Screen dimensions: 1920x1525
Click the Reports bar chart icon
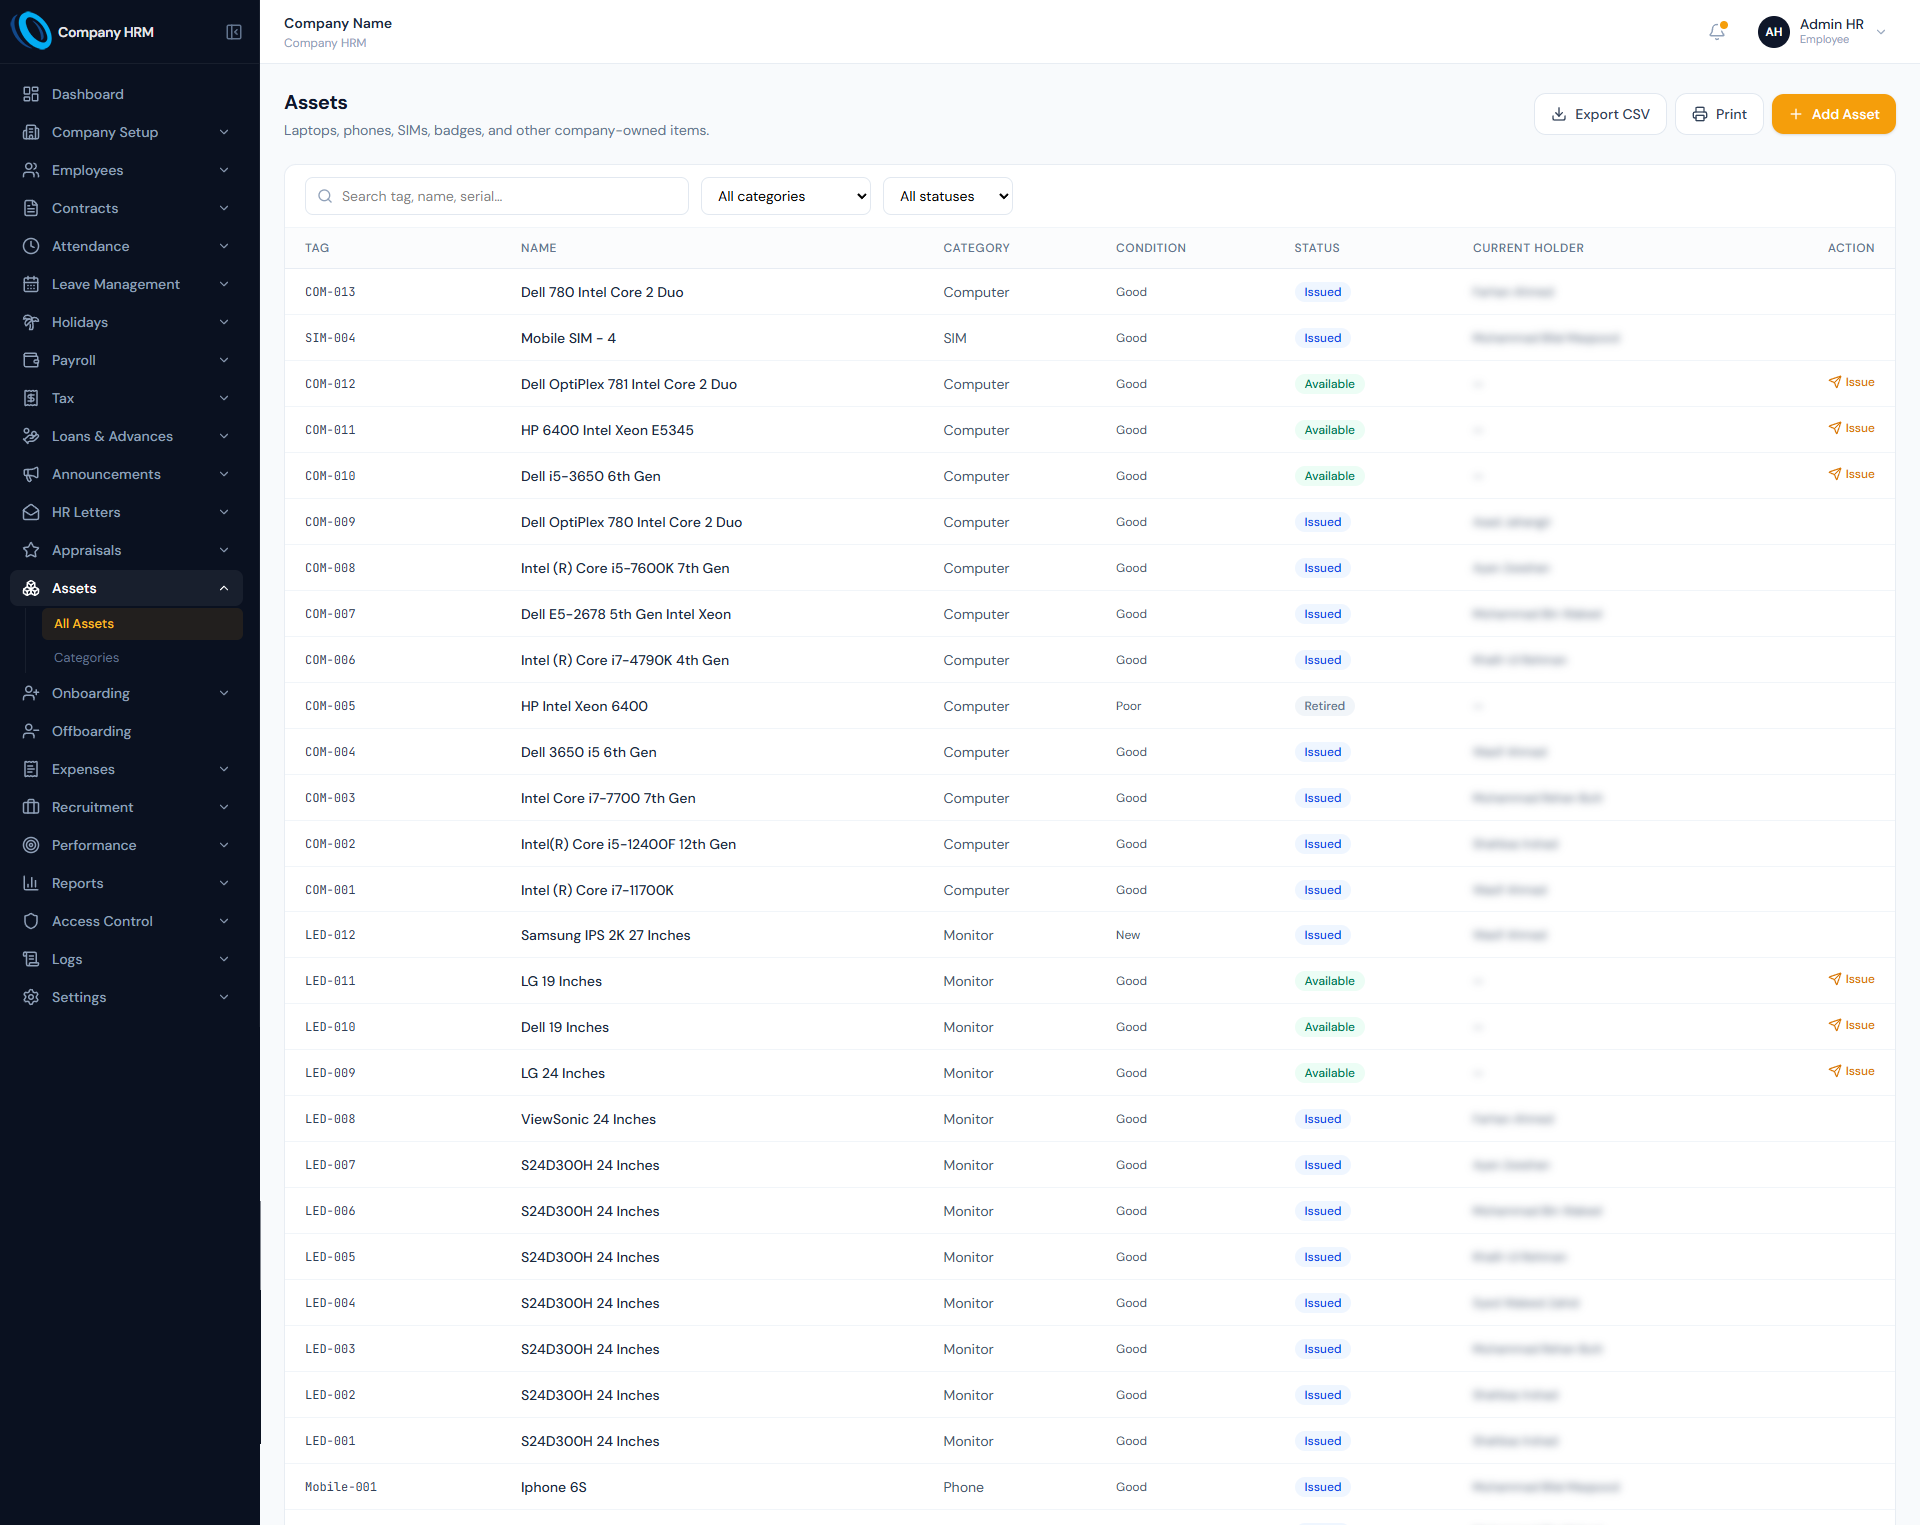(31, 883)
